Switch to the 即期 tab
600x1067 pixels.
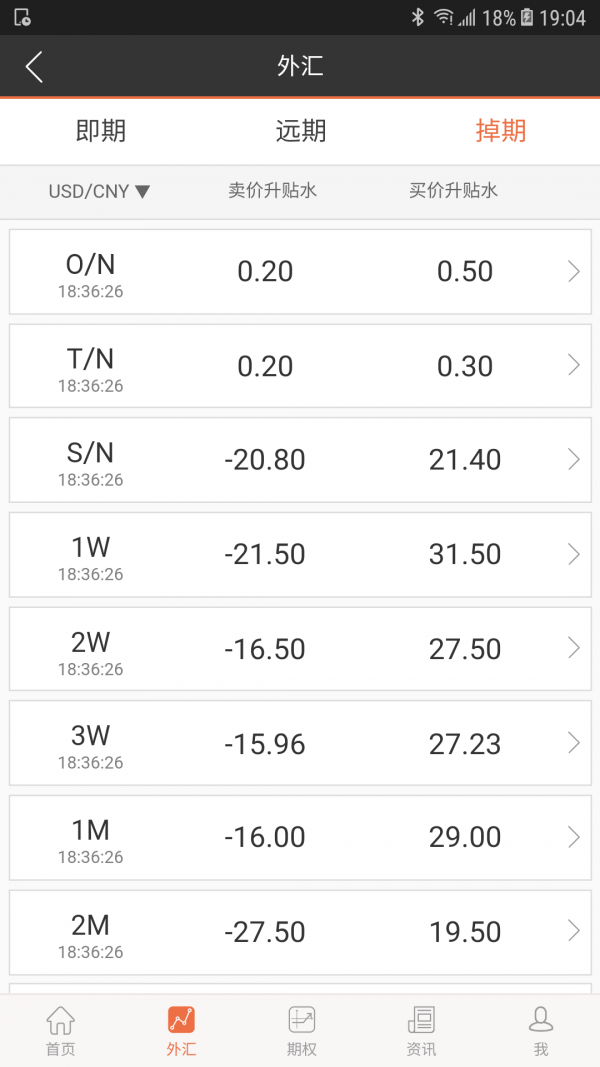[101, 131]
